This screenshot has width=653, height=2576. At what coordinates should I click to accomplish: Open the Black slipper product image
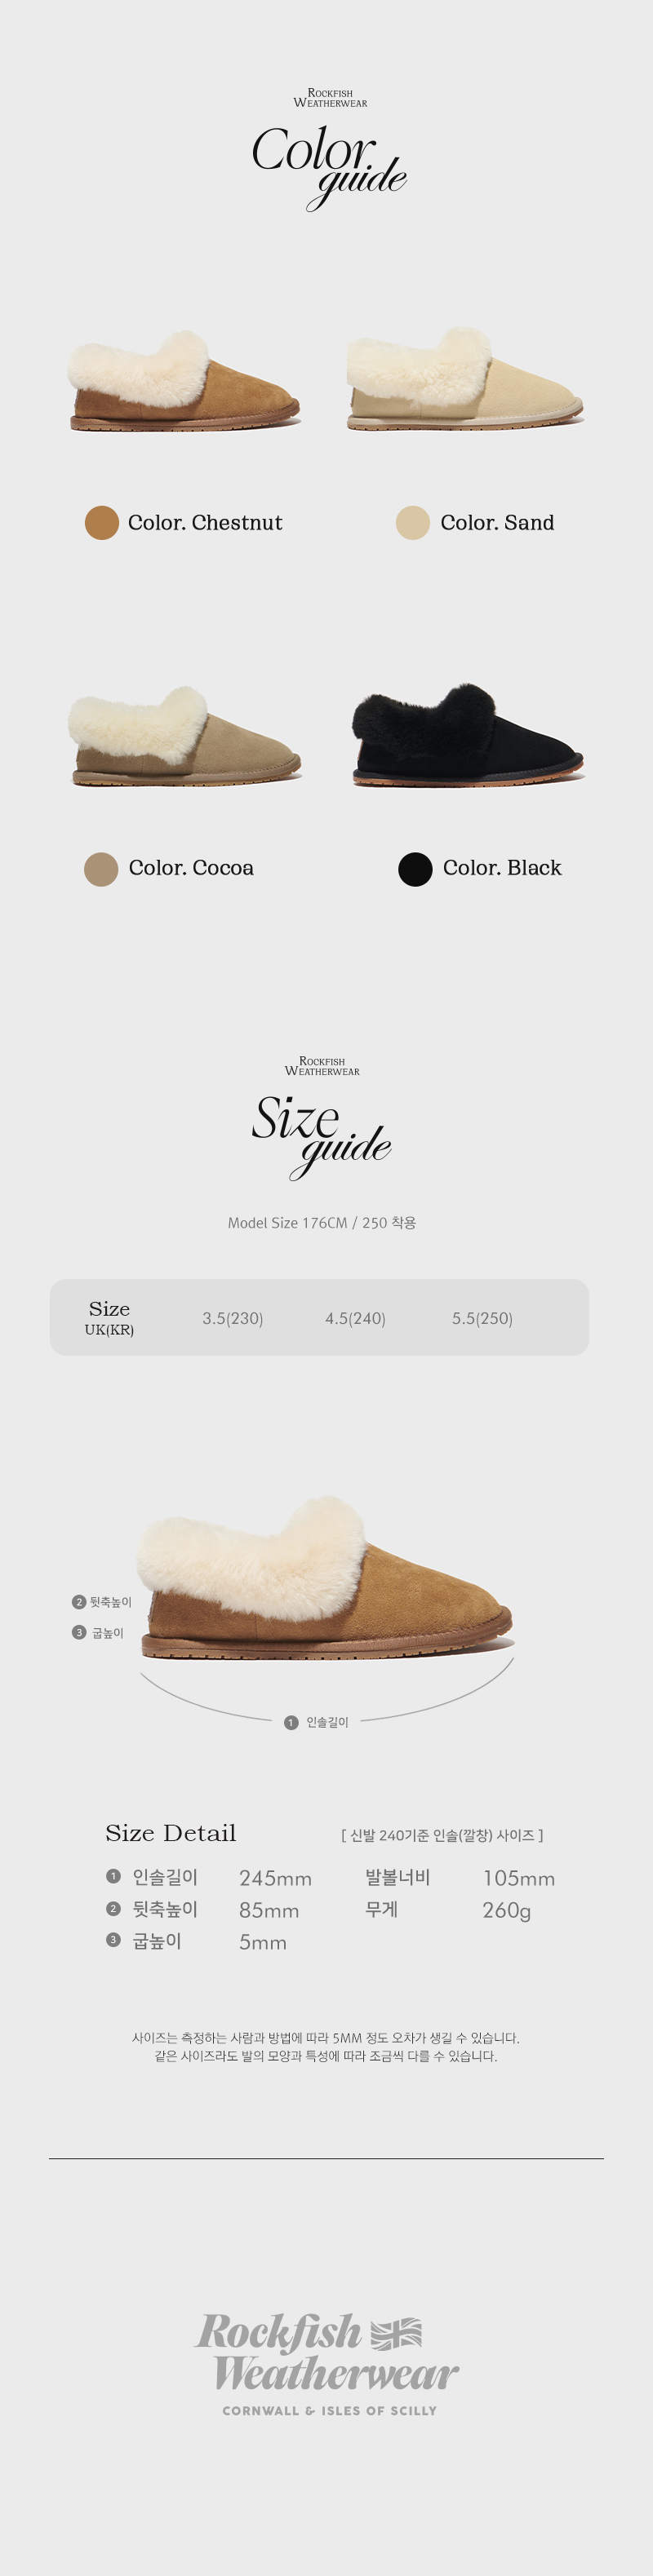(x=467, y=736)
